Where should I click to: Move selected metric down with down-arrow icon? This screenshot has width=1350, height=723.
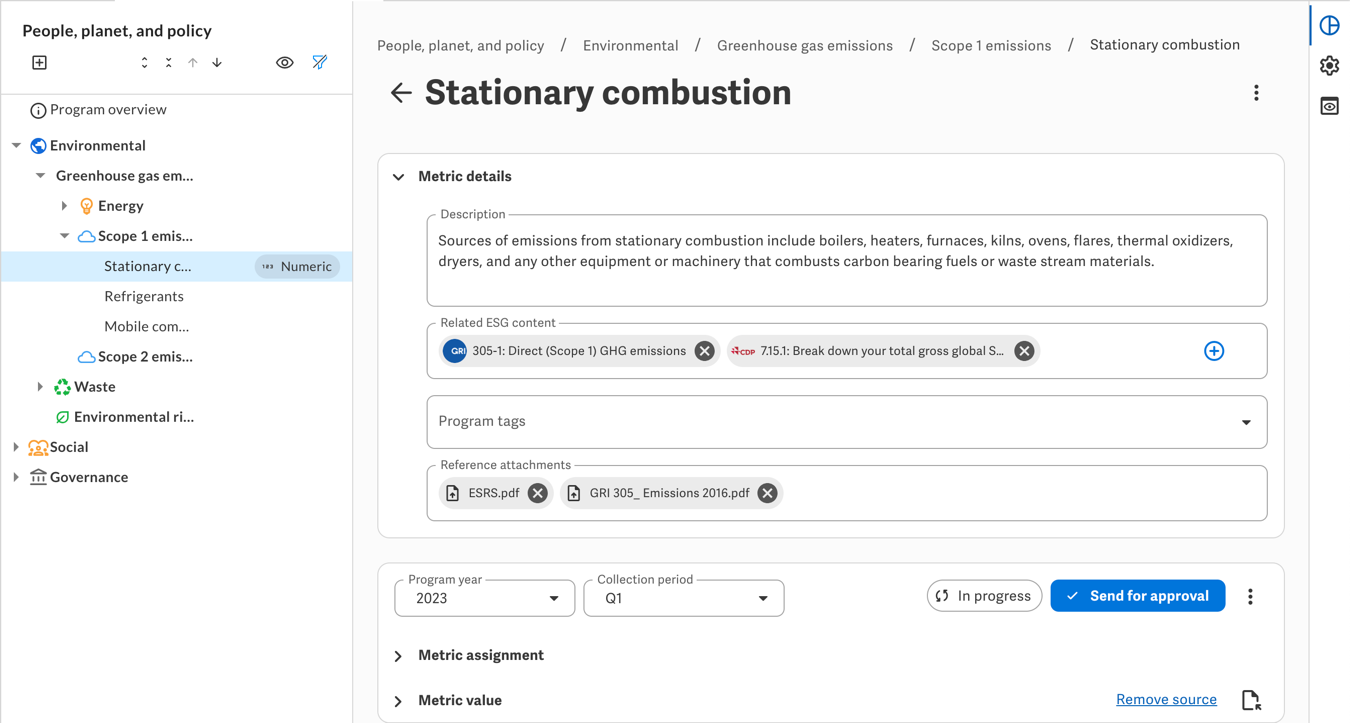point(216,62)
